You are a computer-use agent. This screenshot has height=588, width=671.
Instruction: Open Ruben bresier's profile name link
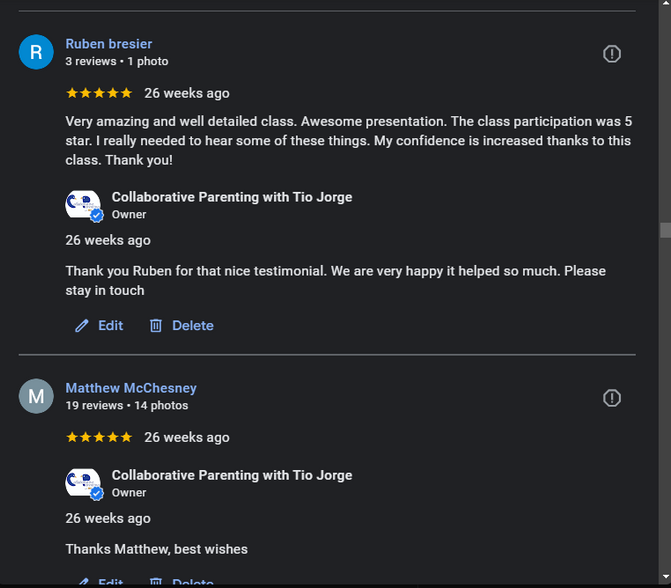pos(109,44)
